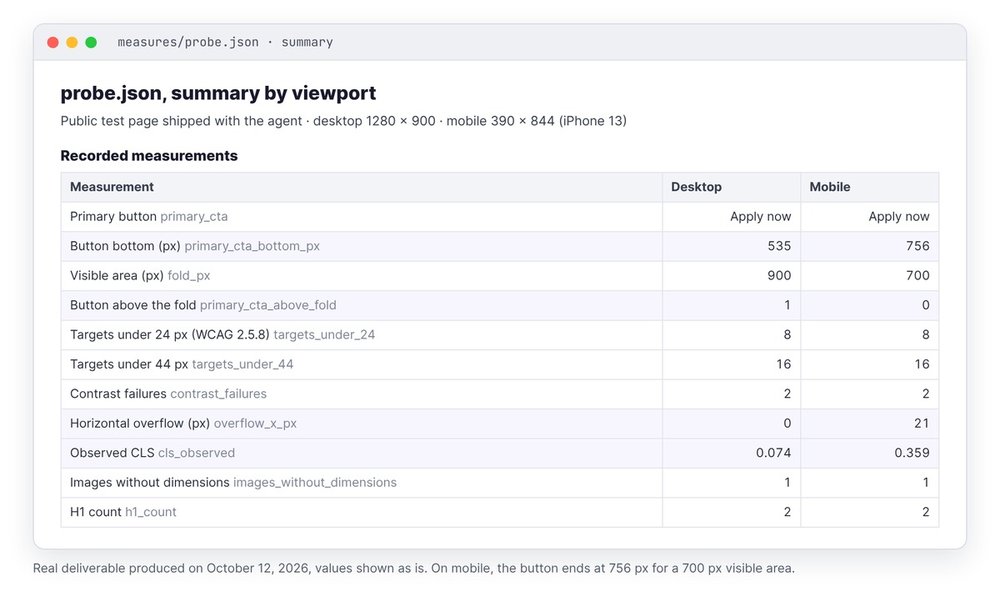Click the Mobile button bottom value 756
This screenshot has width=1000, height=592.
[x=918, y=246]
